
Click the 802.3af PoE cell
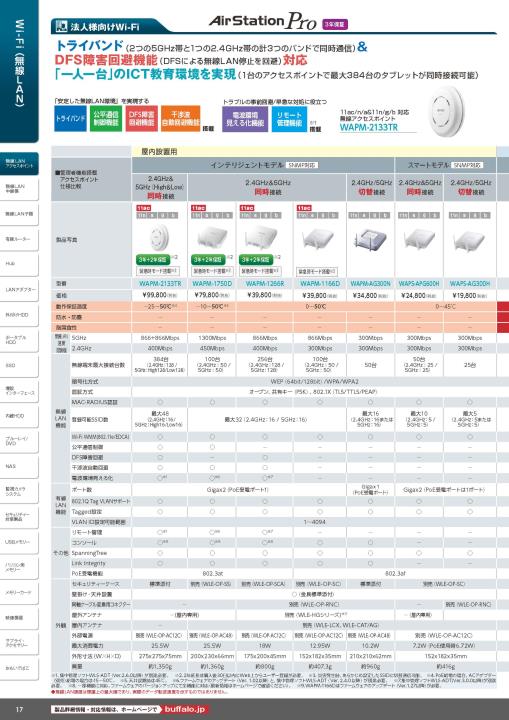pos(395,574)
